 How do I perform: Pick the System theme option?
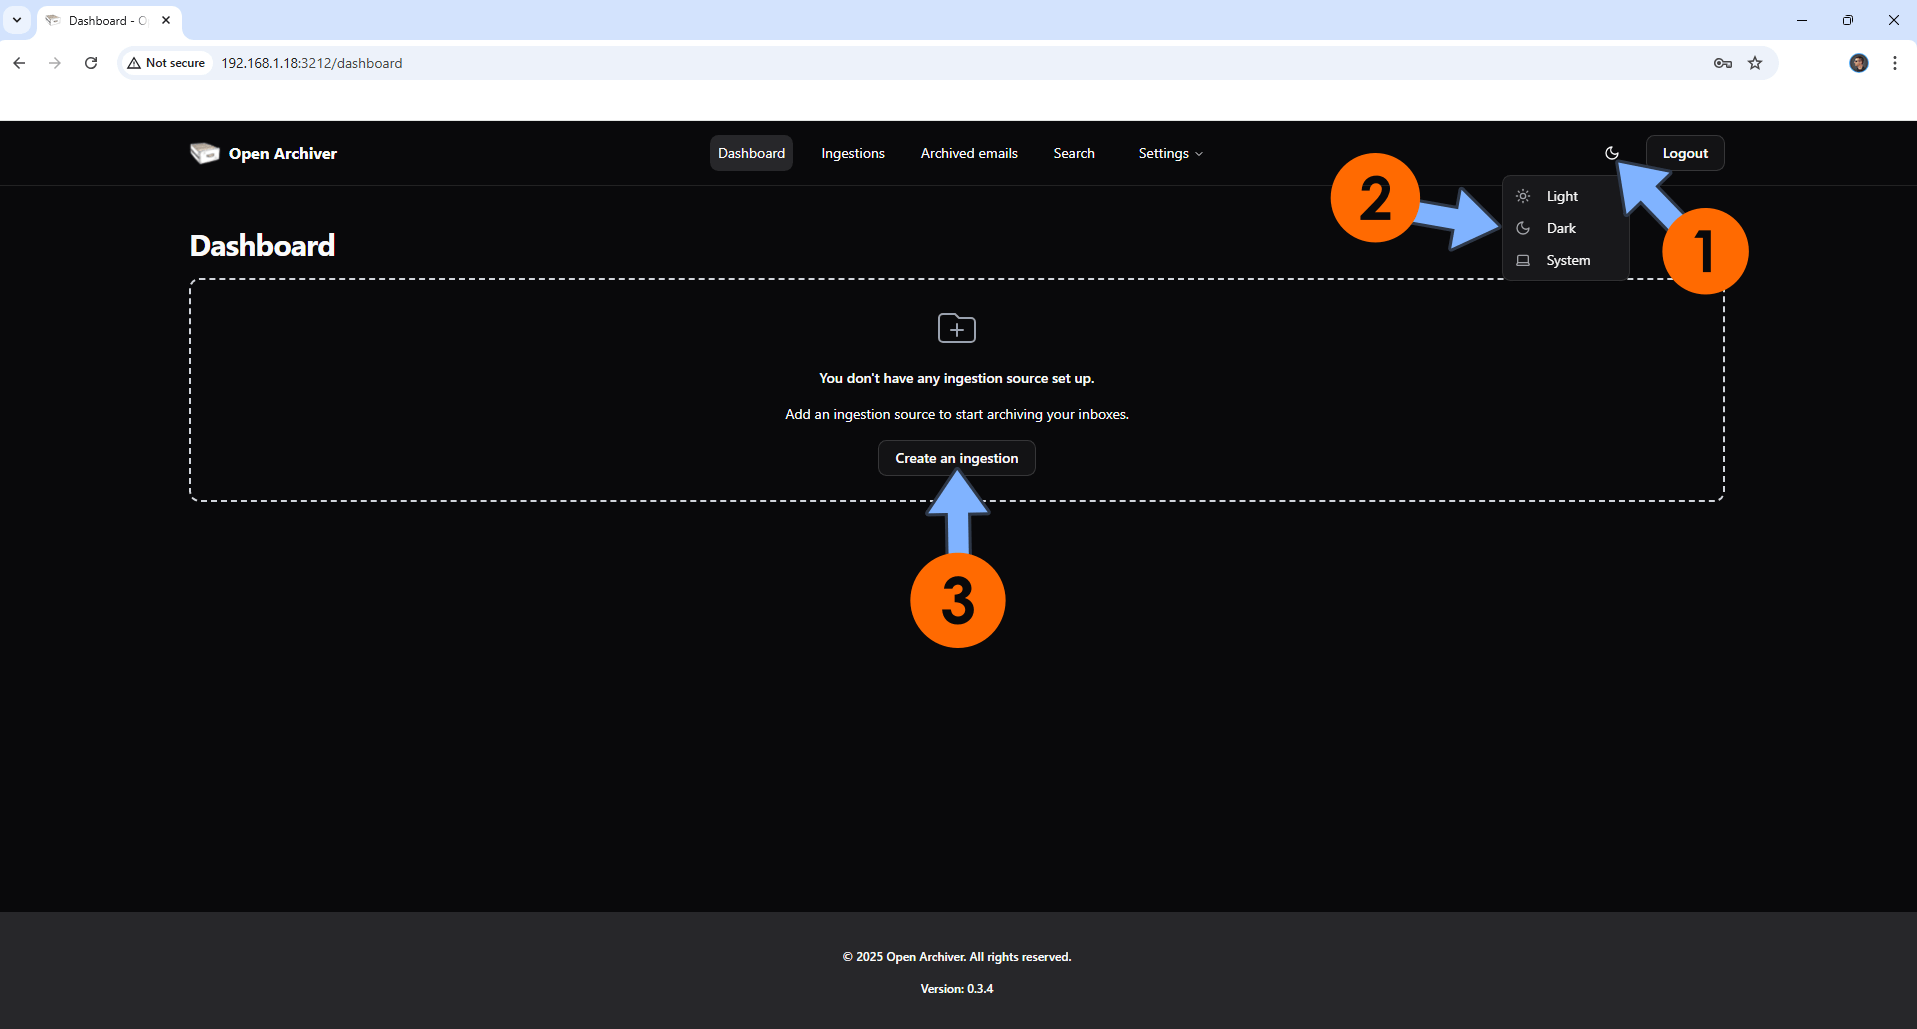click(x=1567, y=260)
